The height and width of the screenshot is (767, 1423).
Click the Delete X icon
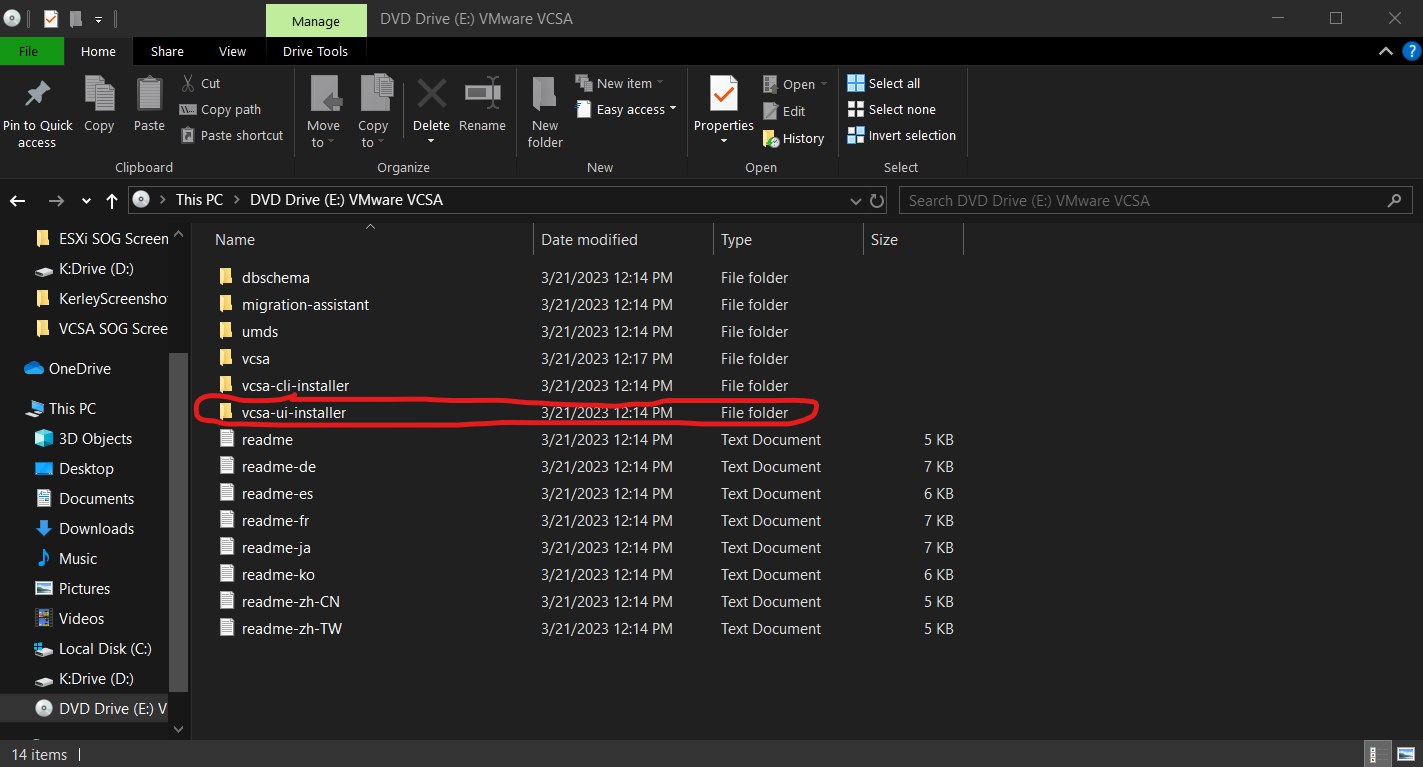[432, 94]
